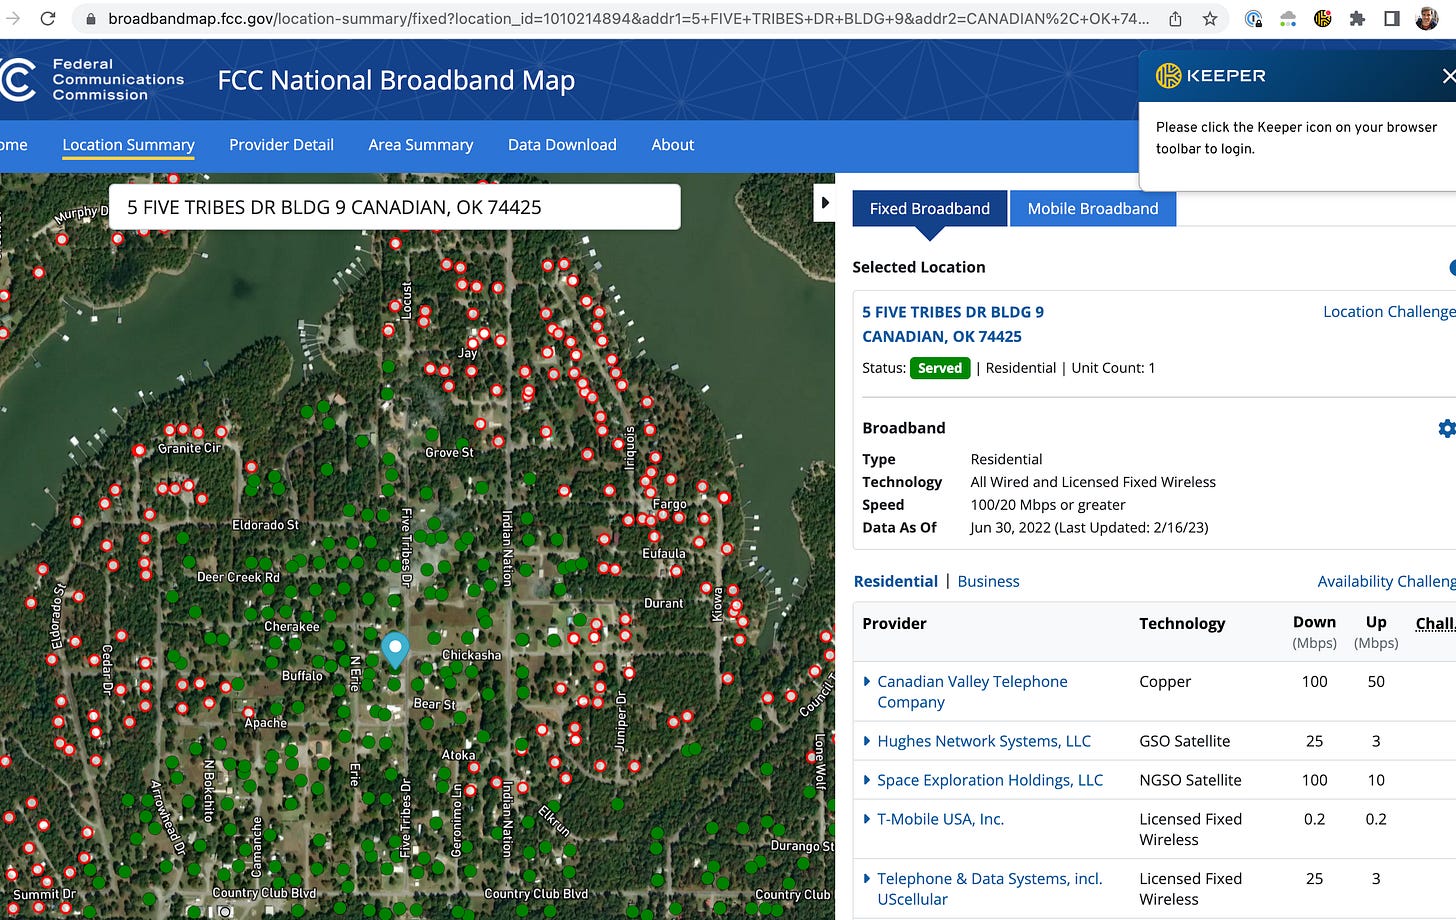Click the green Served status badge

940,368
